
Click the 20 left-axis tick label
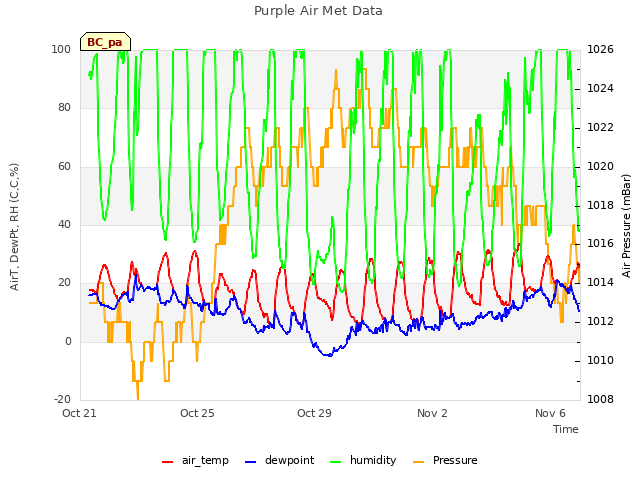[x=64, y=282]
